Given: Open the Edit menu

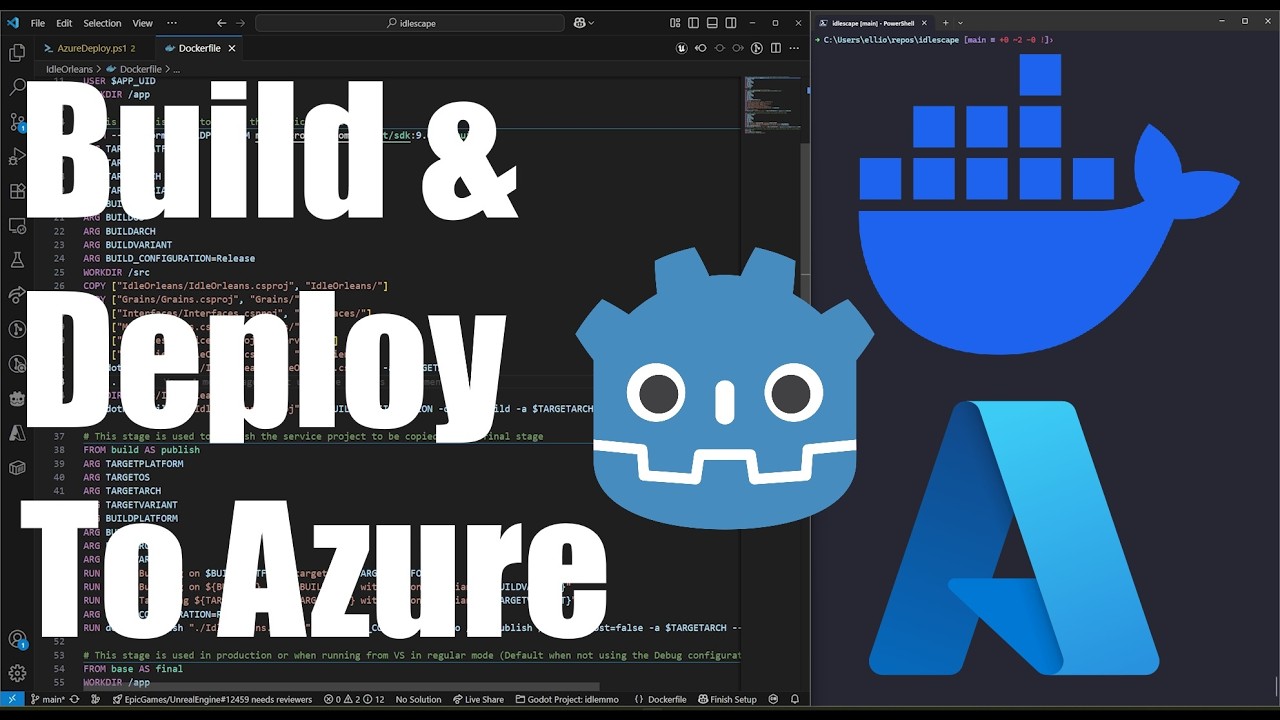Looking at the screenshot, I should click(x=64, y=22).
